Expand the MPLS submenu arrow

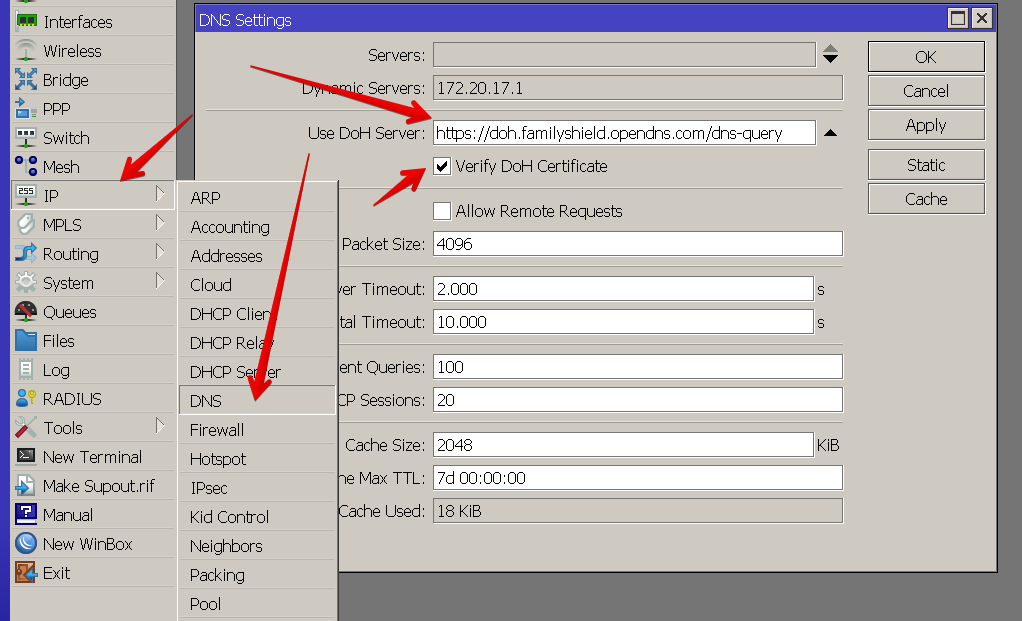point(160,224)
